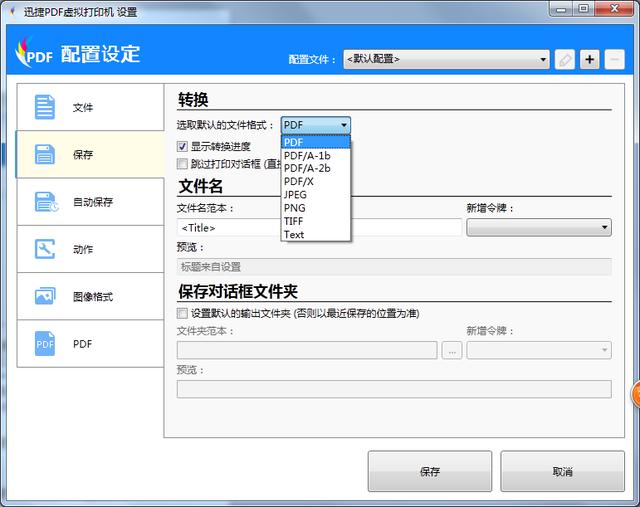Open the 配置文件 profile dropdown

click(446, 59)
